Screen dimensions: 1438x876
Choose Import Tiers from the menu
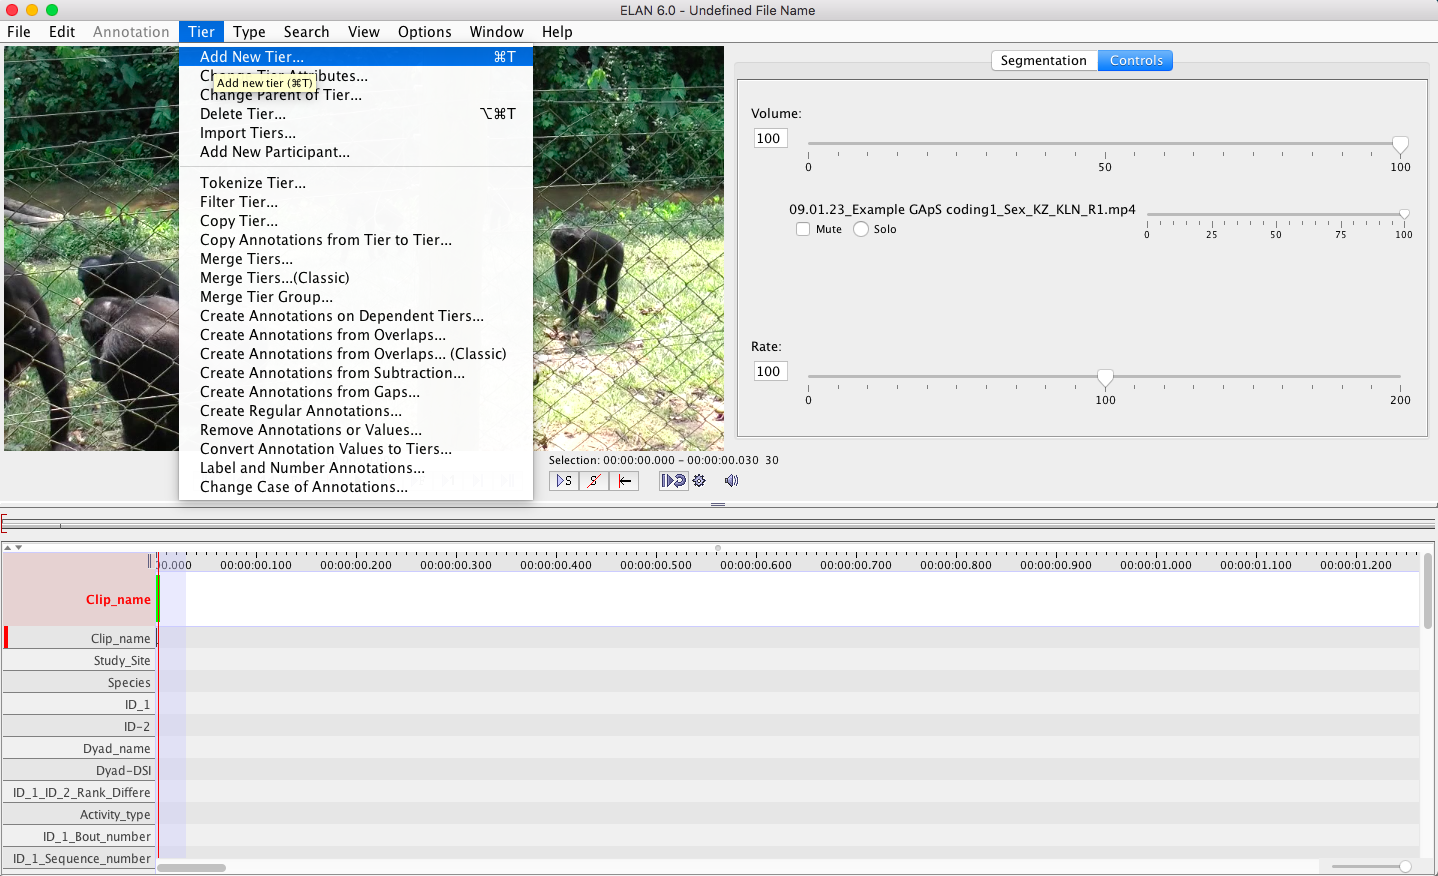[x=247, y=132]
